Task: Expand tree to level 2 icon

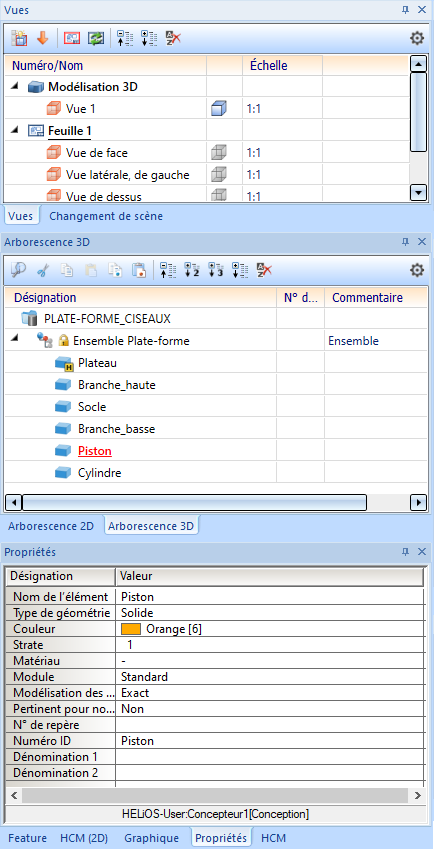Action: click(x=192, y=270)
